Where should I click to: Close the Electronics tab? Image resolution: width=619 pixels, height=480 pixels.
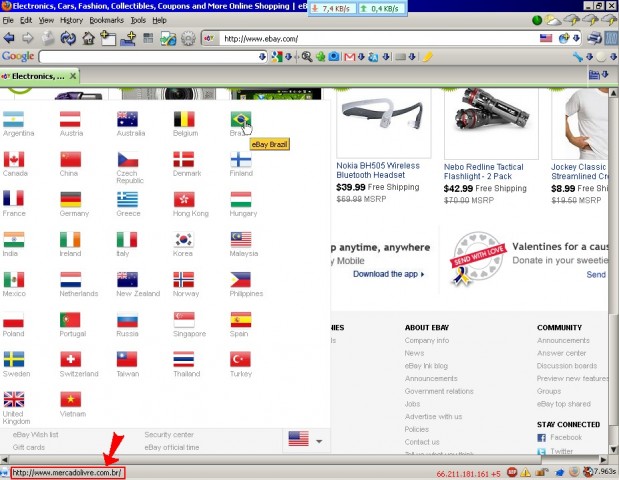pyautogui.click(x=73, y=76)
